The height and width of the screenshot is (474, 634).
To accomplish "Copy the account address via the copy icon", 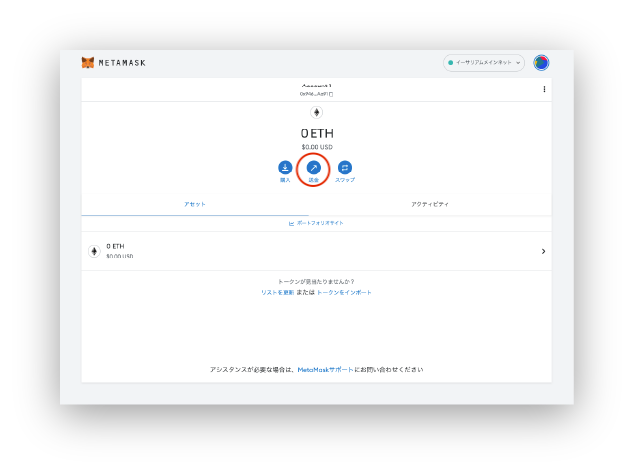I will pyautogui.click(x=331, y=94).
